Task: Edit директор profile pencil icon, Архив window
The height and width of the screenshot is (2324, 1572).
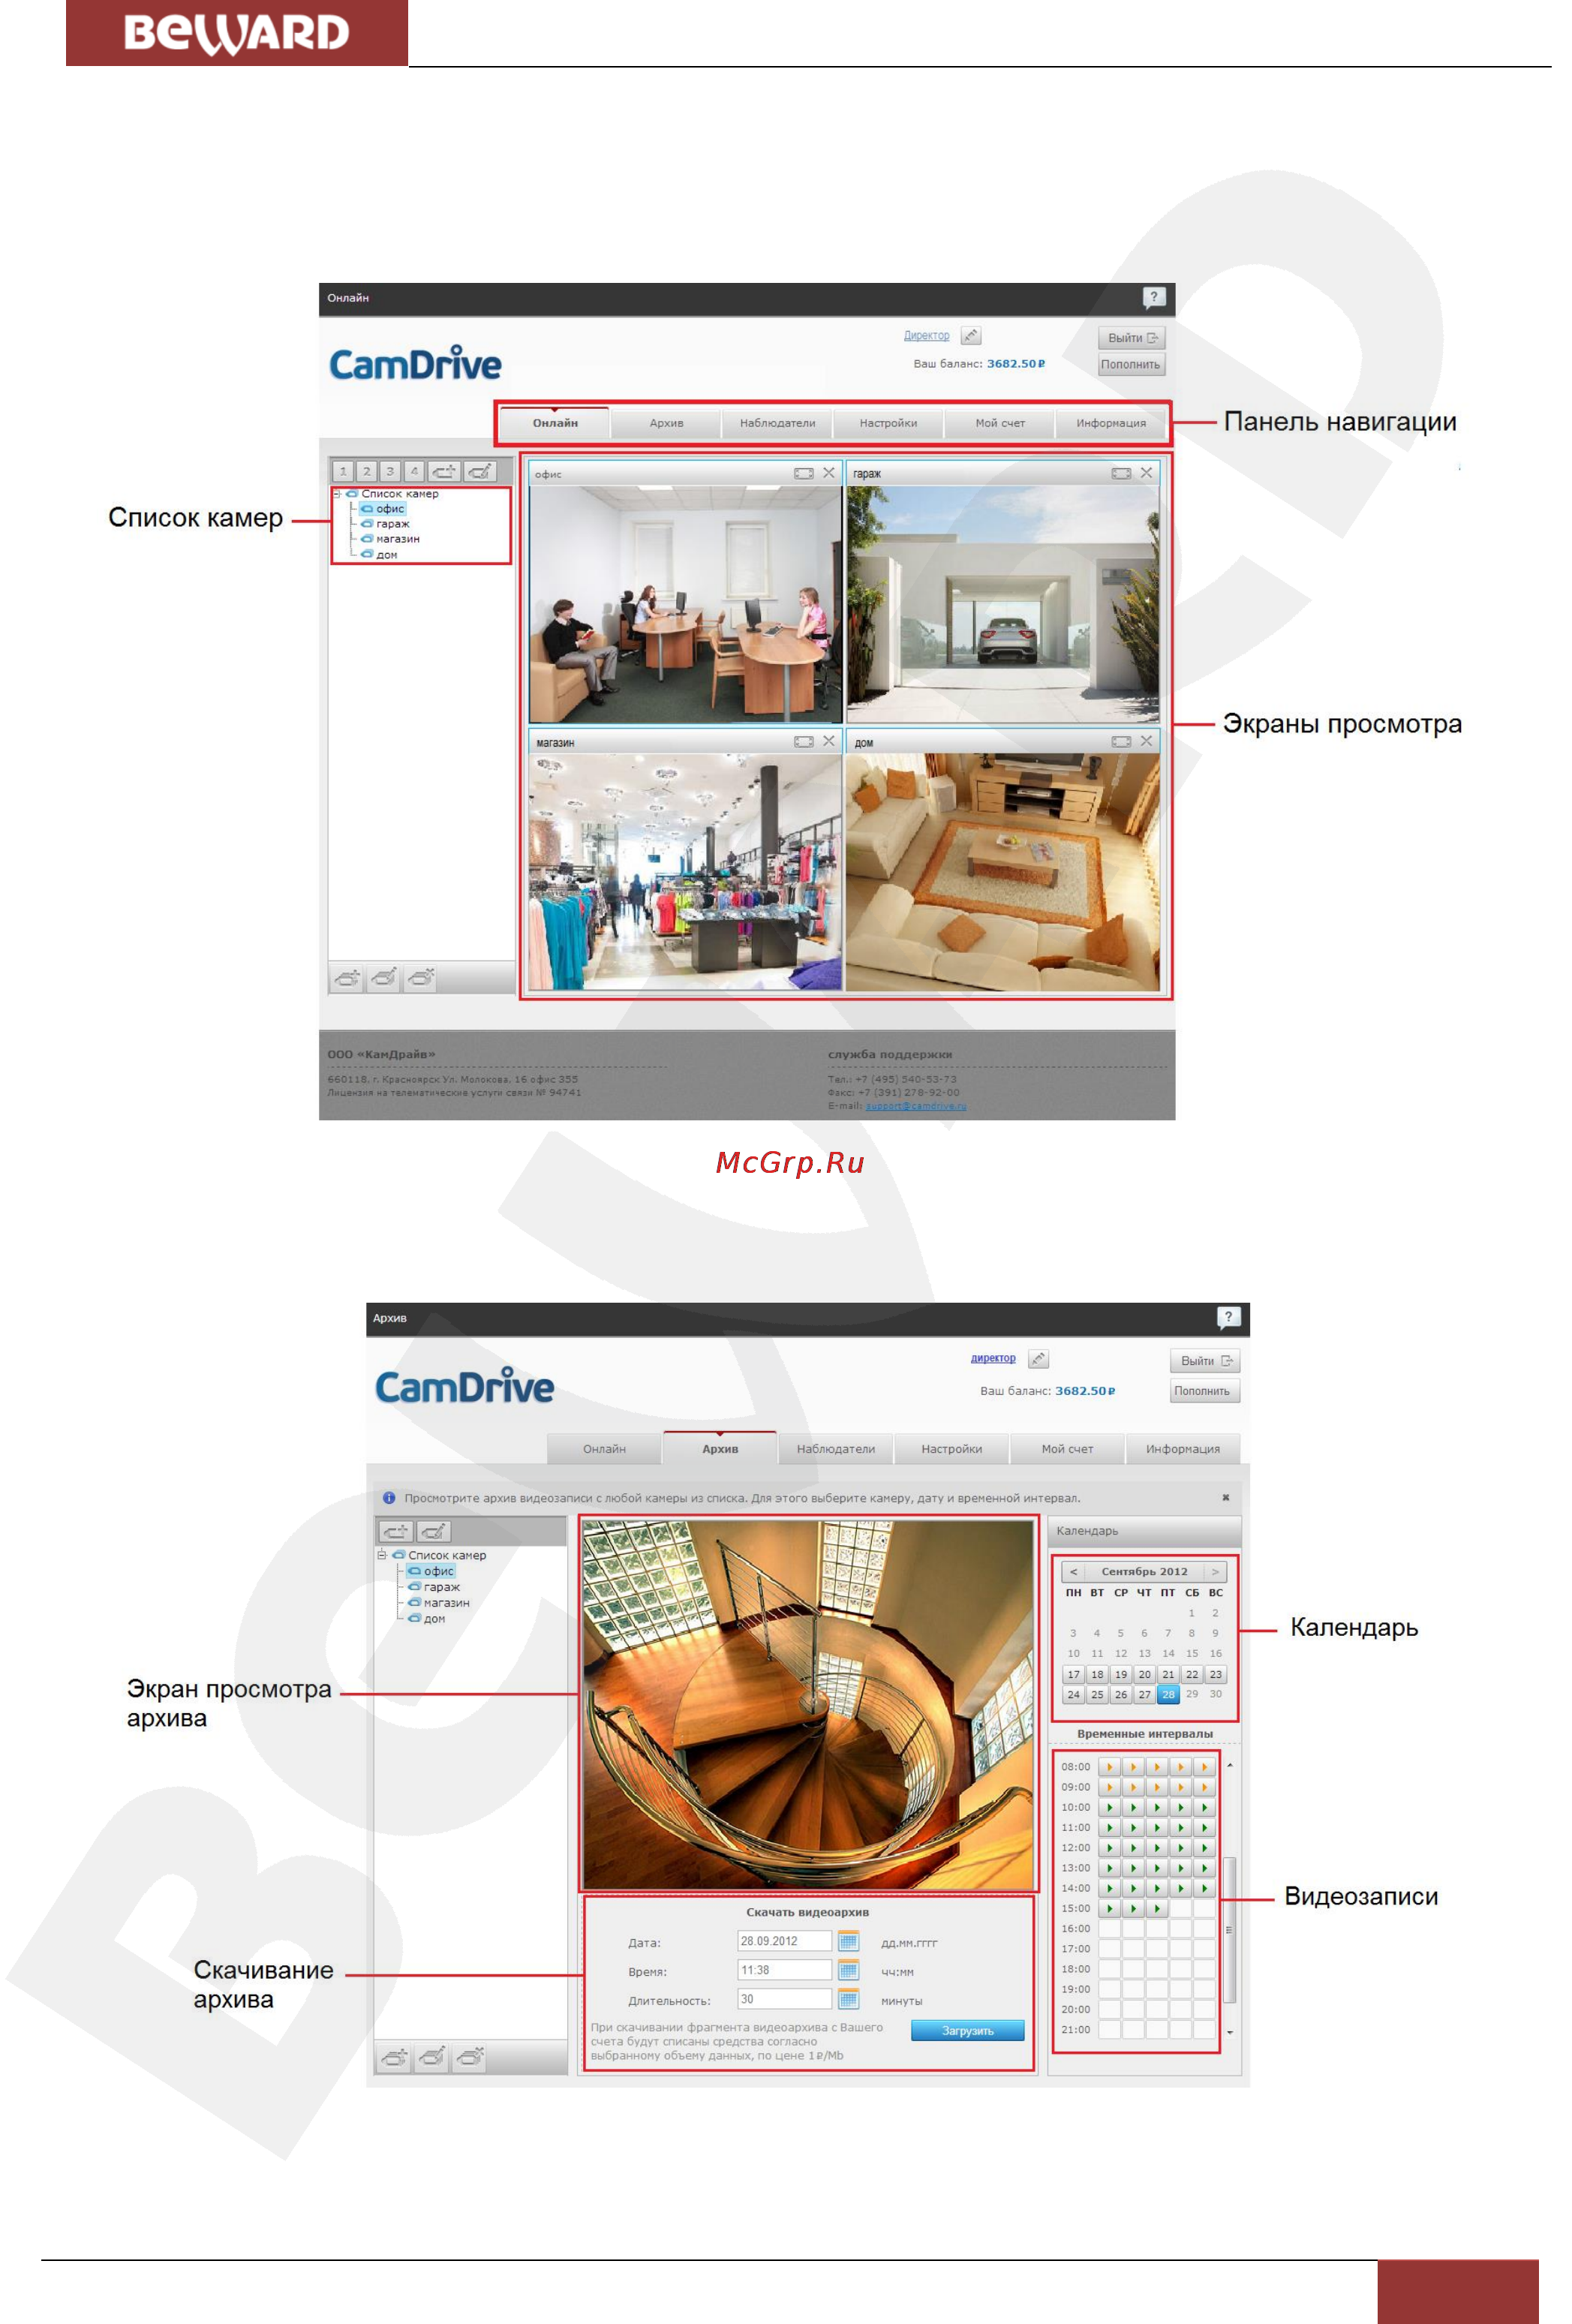Action: click(1038, 1358)
